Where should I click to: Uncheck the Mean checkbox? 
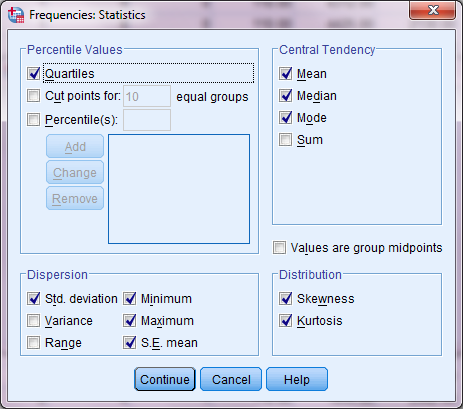point(286,73)
